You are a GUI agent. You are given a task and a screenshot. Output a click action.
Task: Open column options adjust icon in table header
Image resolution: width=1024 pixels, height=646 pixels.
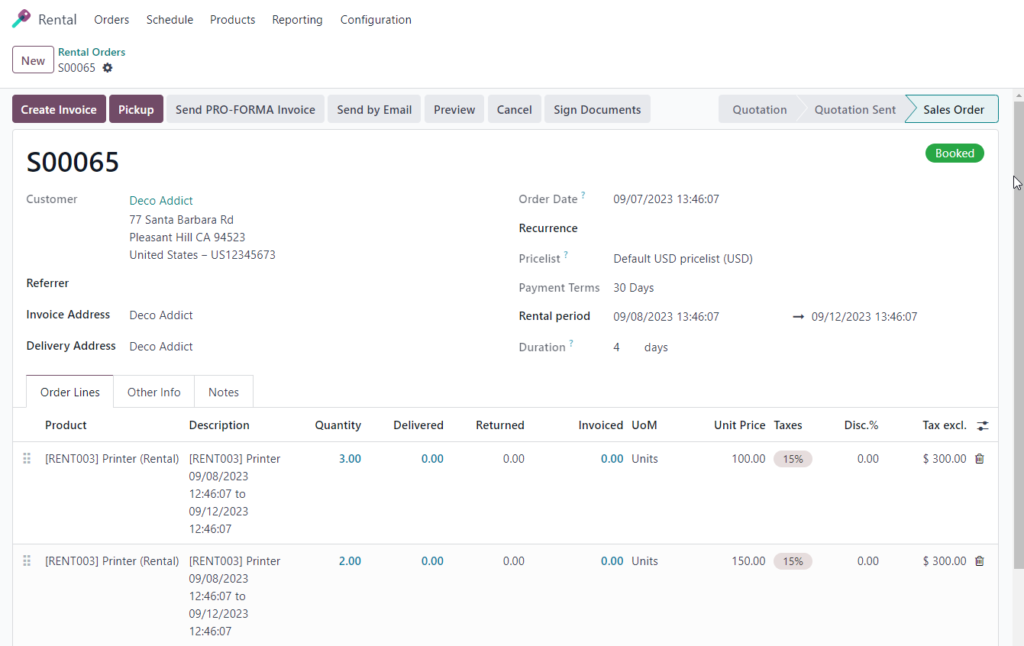pos(982,426)
